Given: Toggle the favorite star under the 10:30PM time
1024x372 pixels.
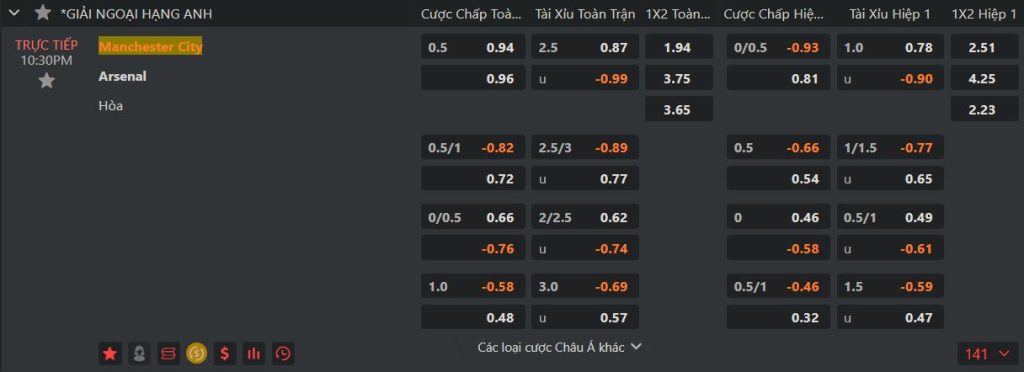Looking at the screenshot, I should coord(46,81).
